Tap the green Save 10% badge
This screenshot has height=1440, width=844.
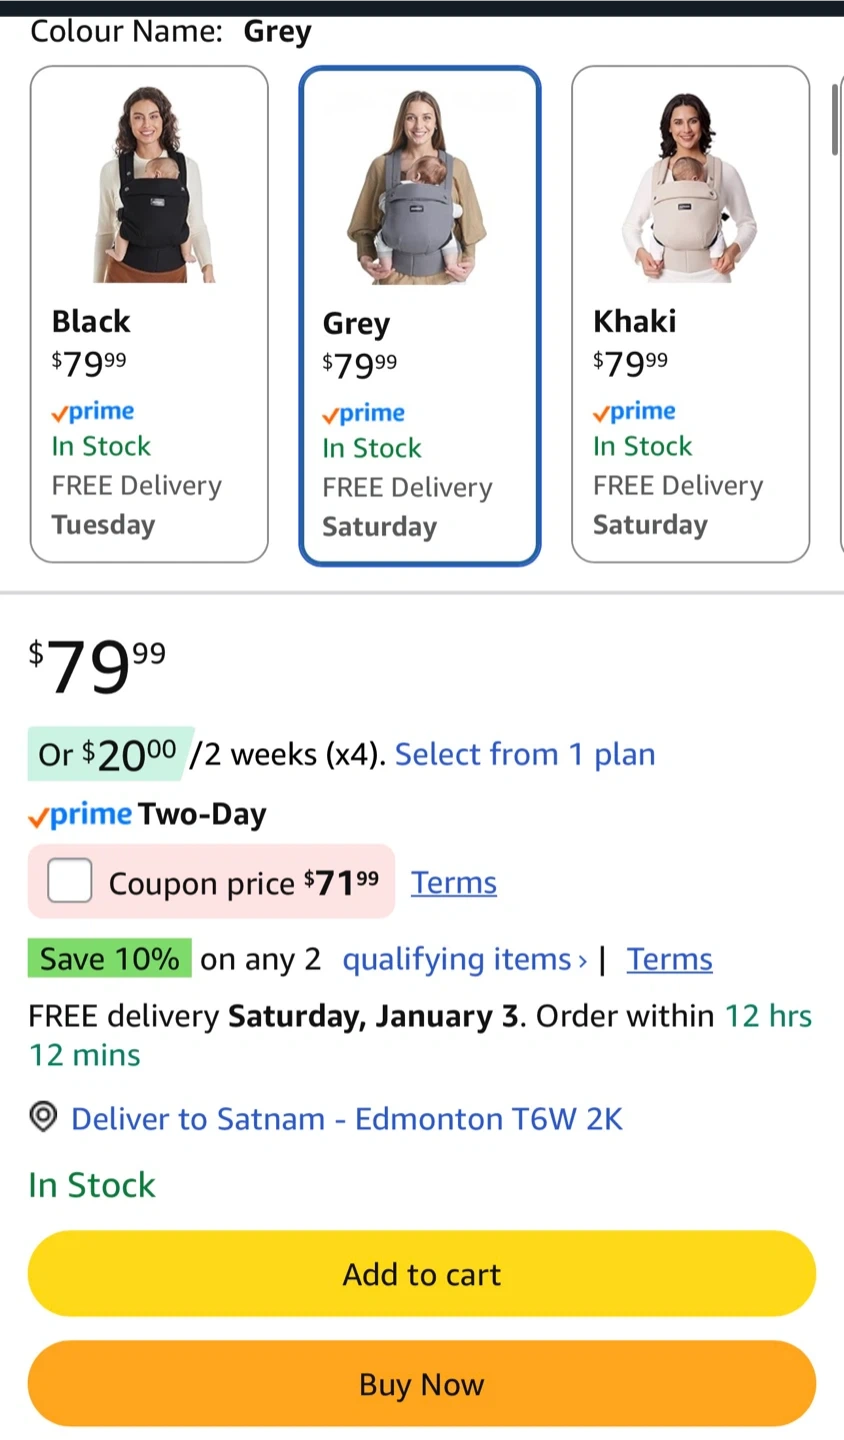pos(109,959)
